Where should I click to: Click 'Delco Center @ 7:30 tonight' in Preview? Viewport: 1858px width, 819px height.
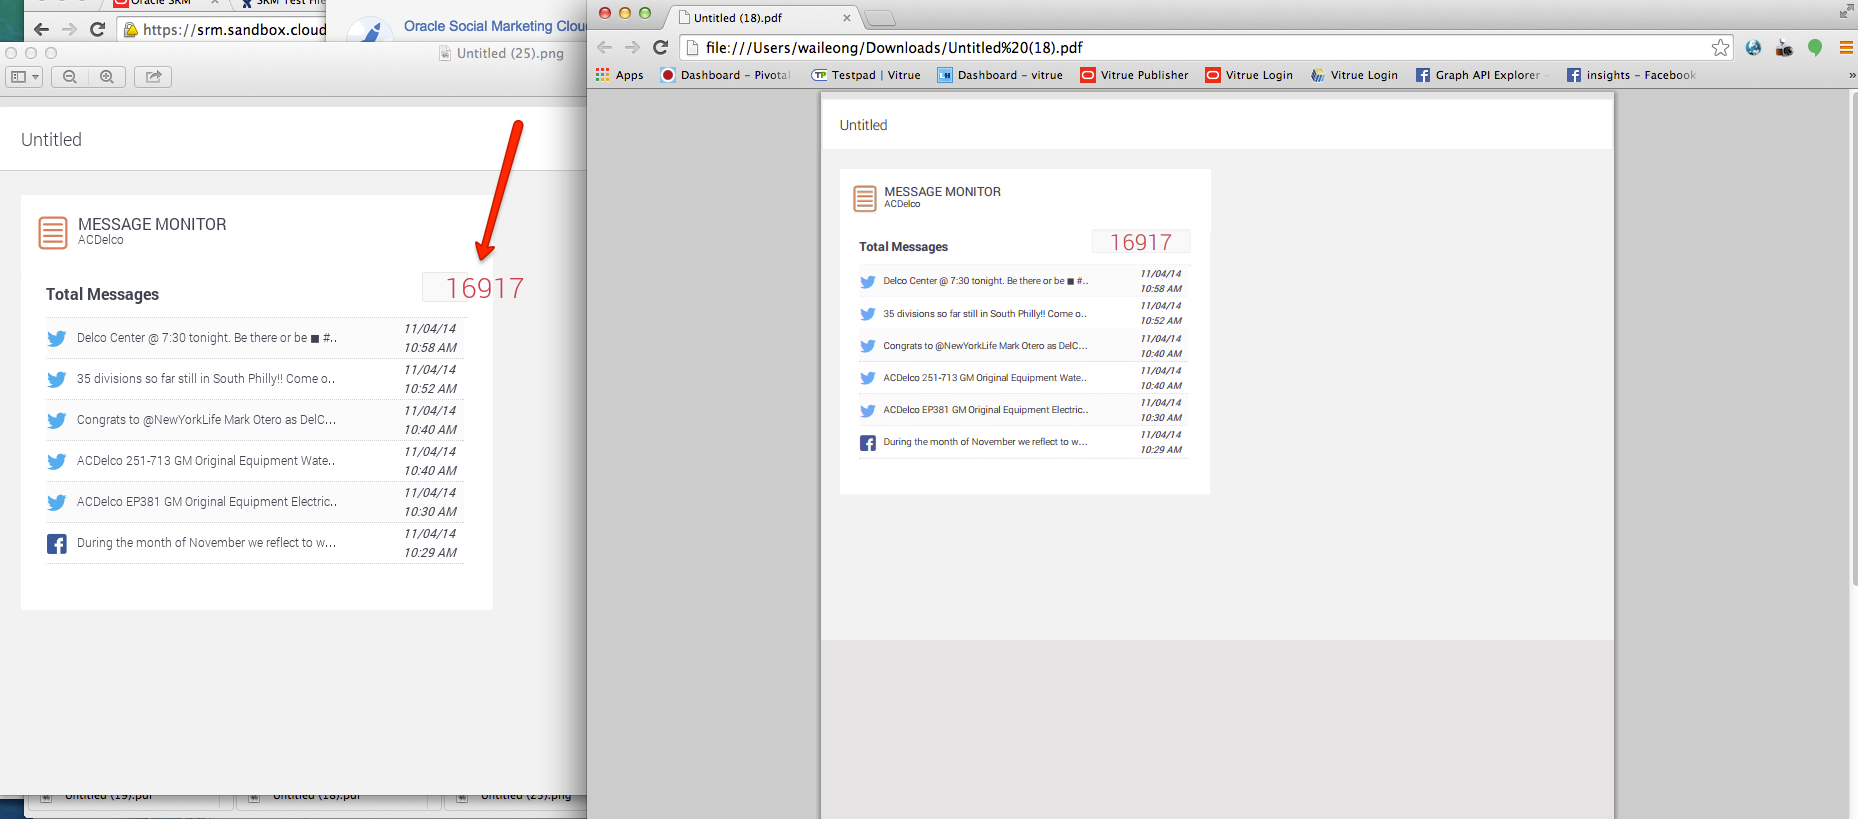point(207,338)
